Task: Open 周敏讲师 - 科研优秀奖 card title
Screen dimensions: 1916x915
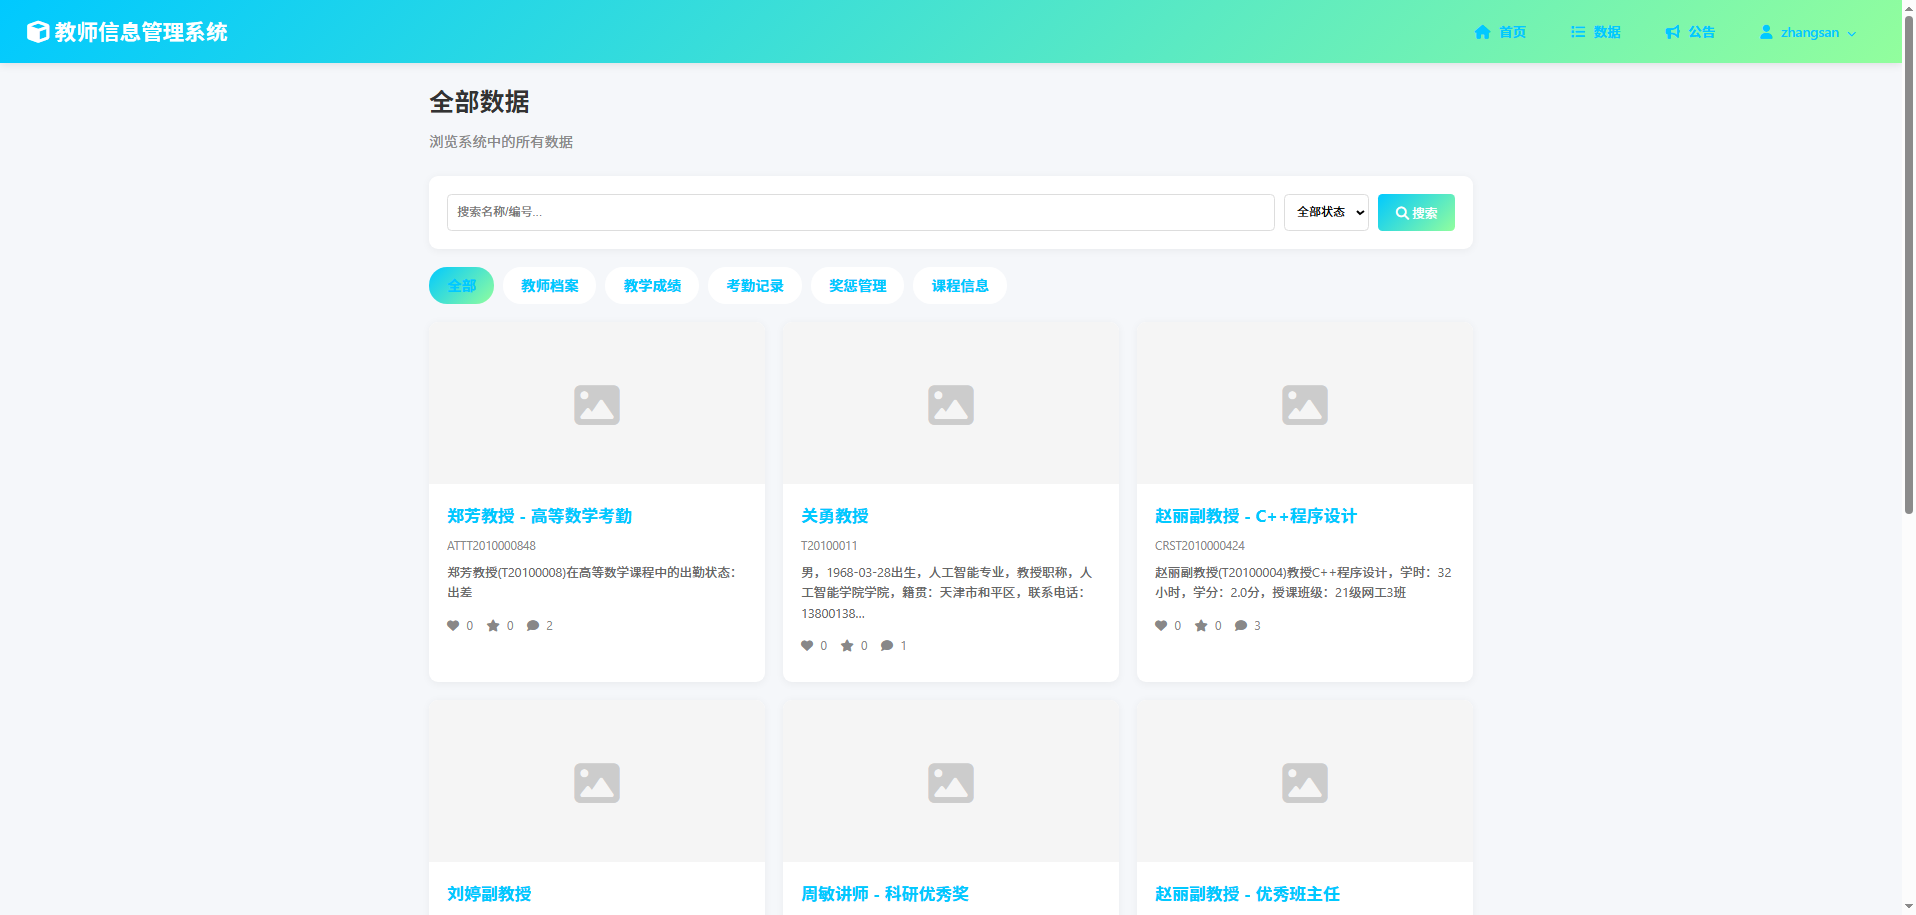Action: pyautogui.click(x=885, y=894)
